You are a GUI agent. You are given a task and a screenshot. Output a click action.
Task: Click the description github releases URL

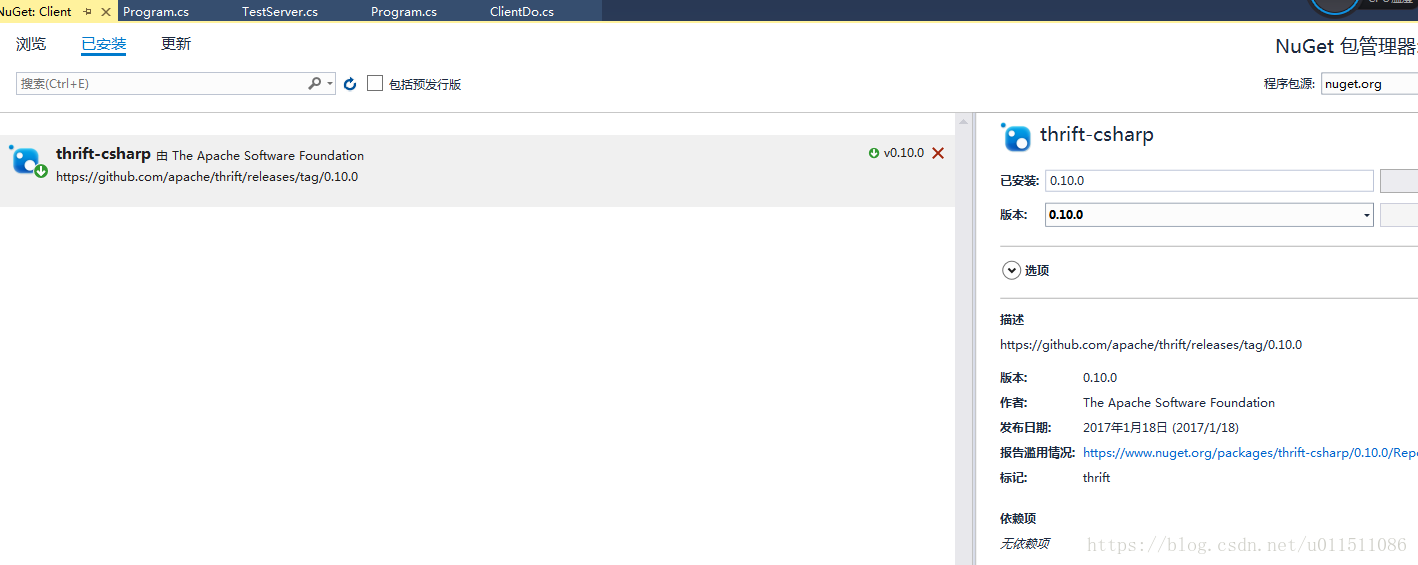[1151, 345]
